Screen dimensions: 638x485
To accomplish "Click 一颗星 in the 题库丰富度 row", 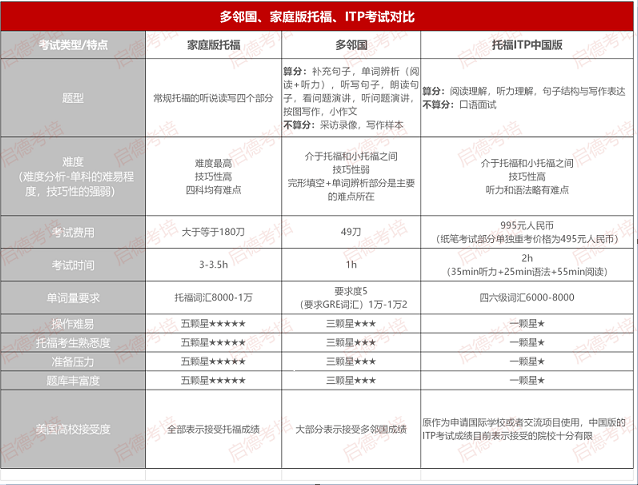I will coord(527,381).
